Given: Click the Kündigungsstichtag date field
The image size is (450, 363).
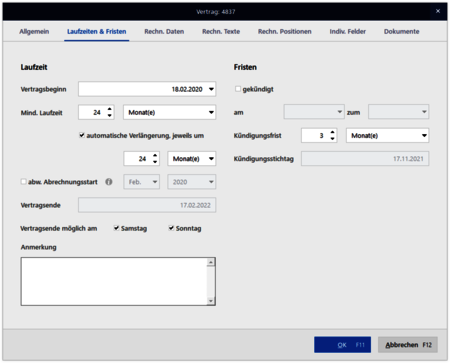Looking at the screenshot, I should 365,159.
